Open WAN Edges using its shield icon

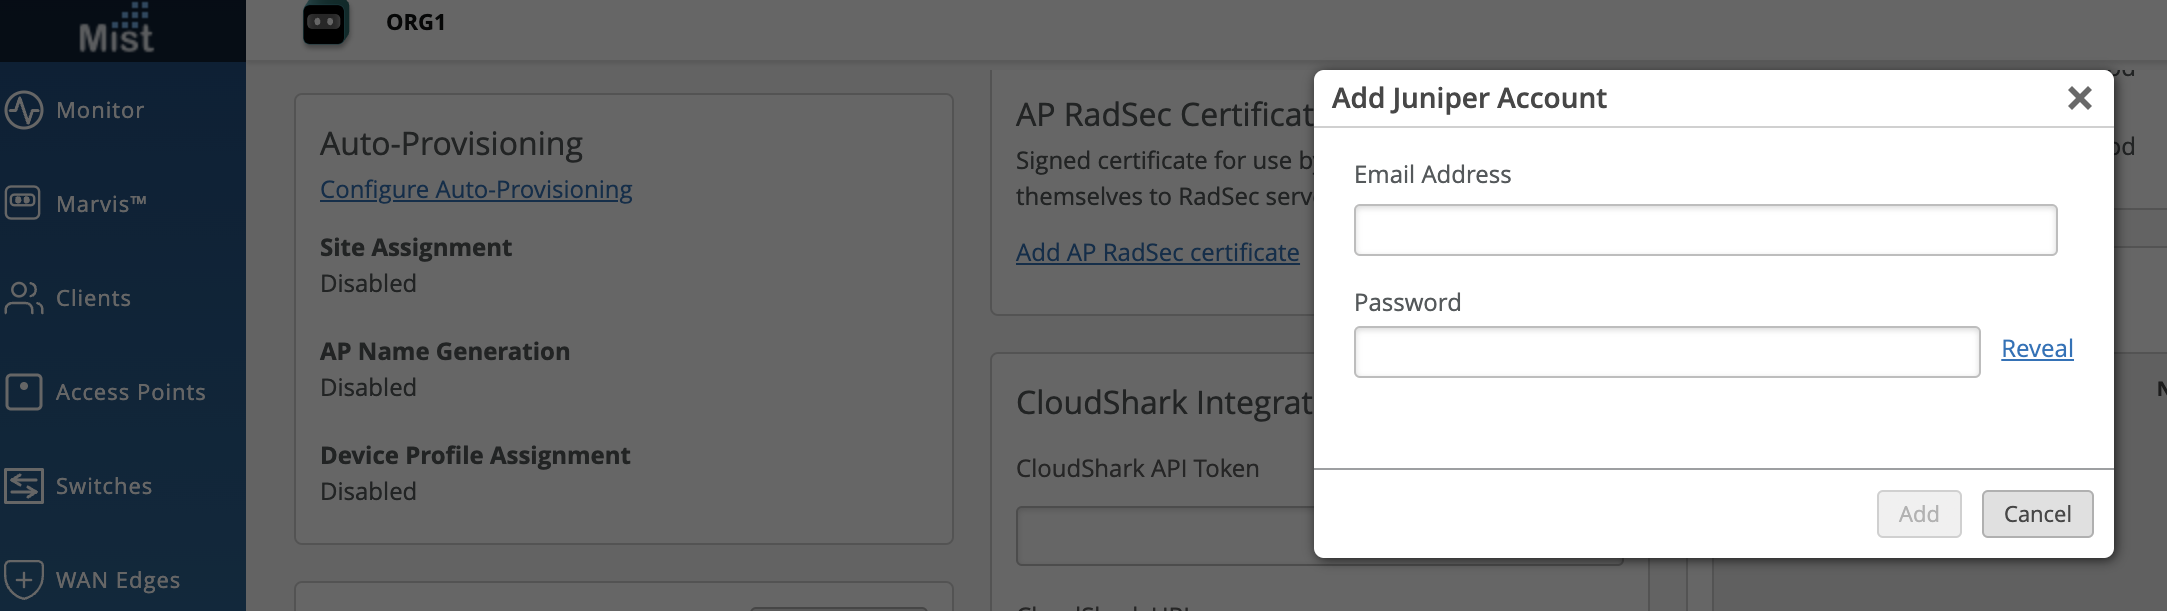23,579
